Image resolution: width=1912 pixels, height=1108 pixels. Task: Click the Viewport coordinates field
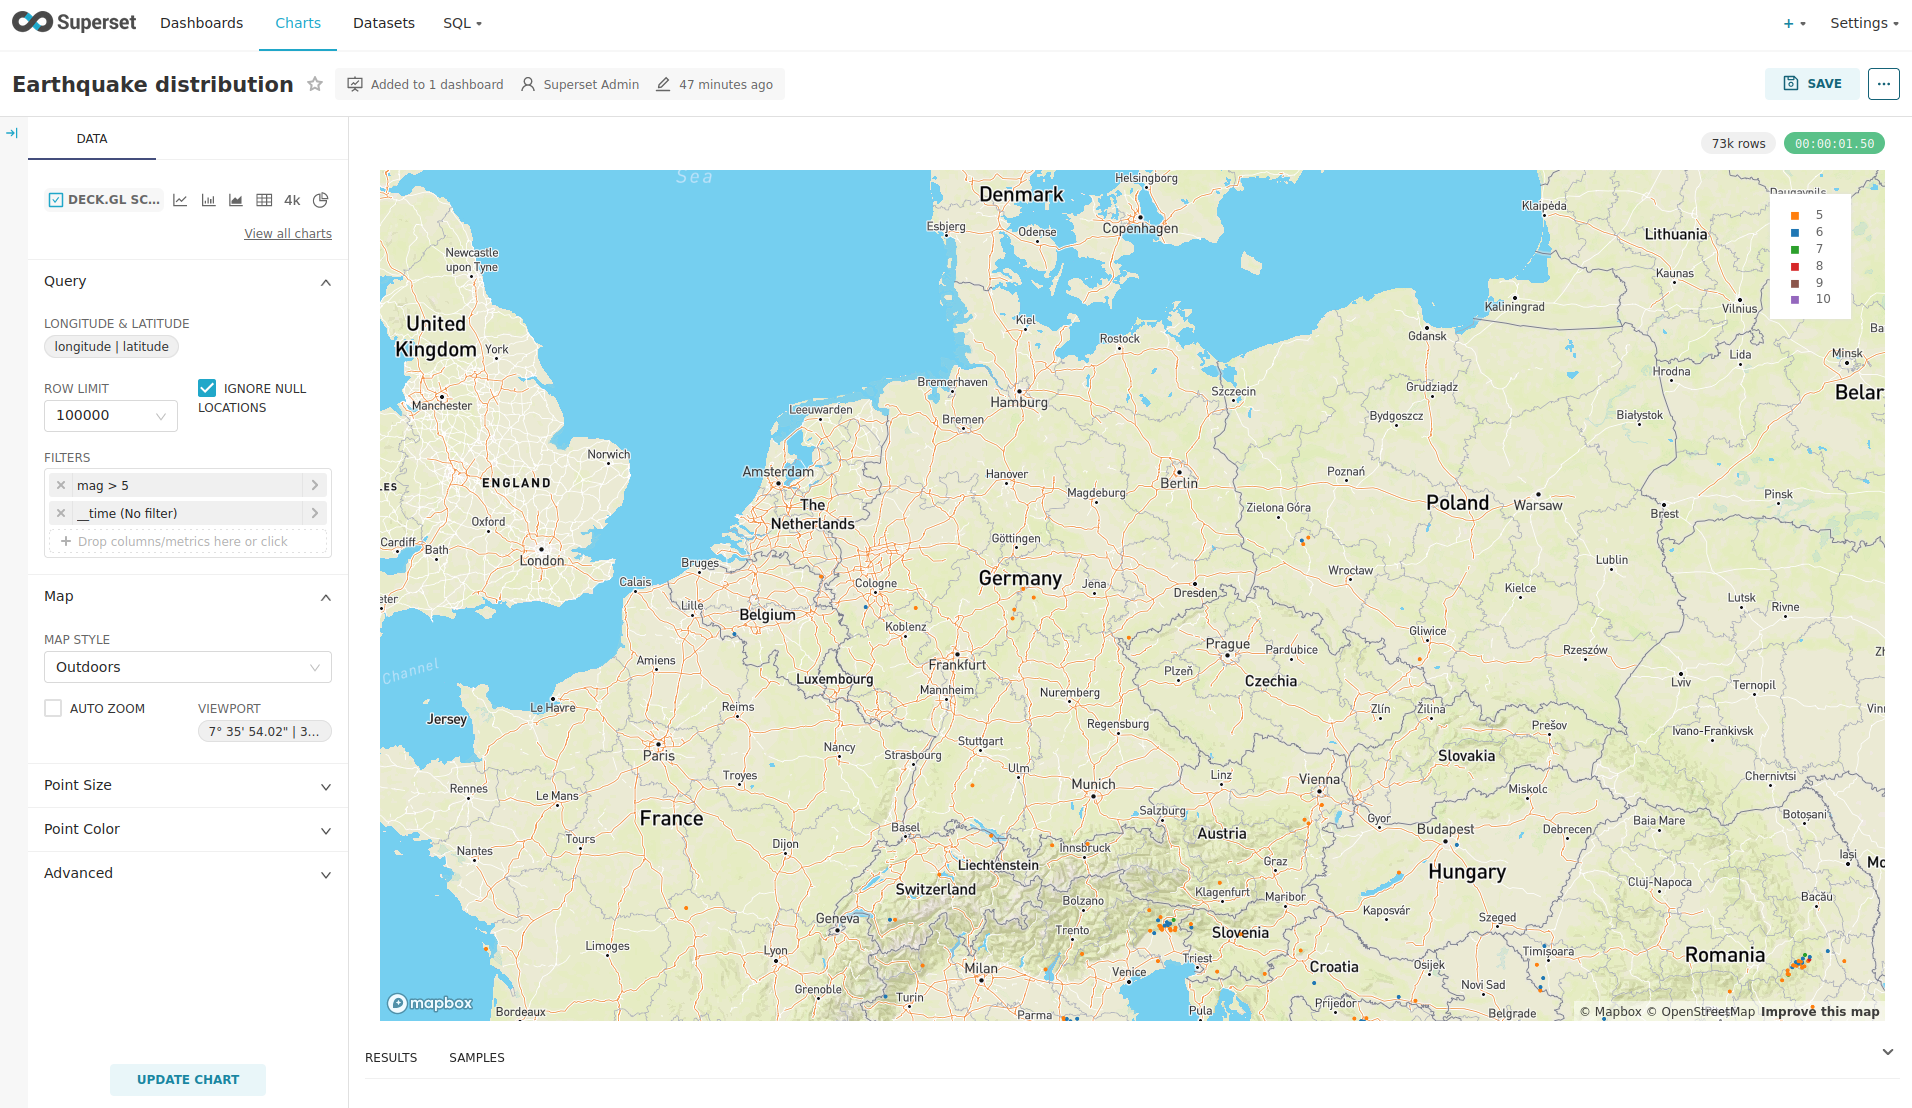[x=264, y=731]
